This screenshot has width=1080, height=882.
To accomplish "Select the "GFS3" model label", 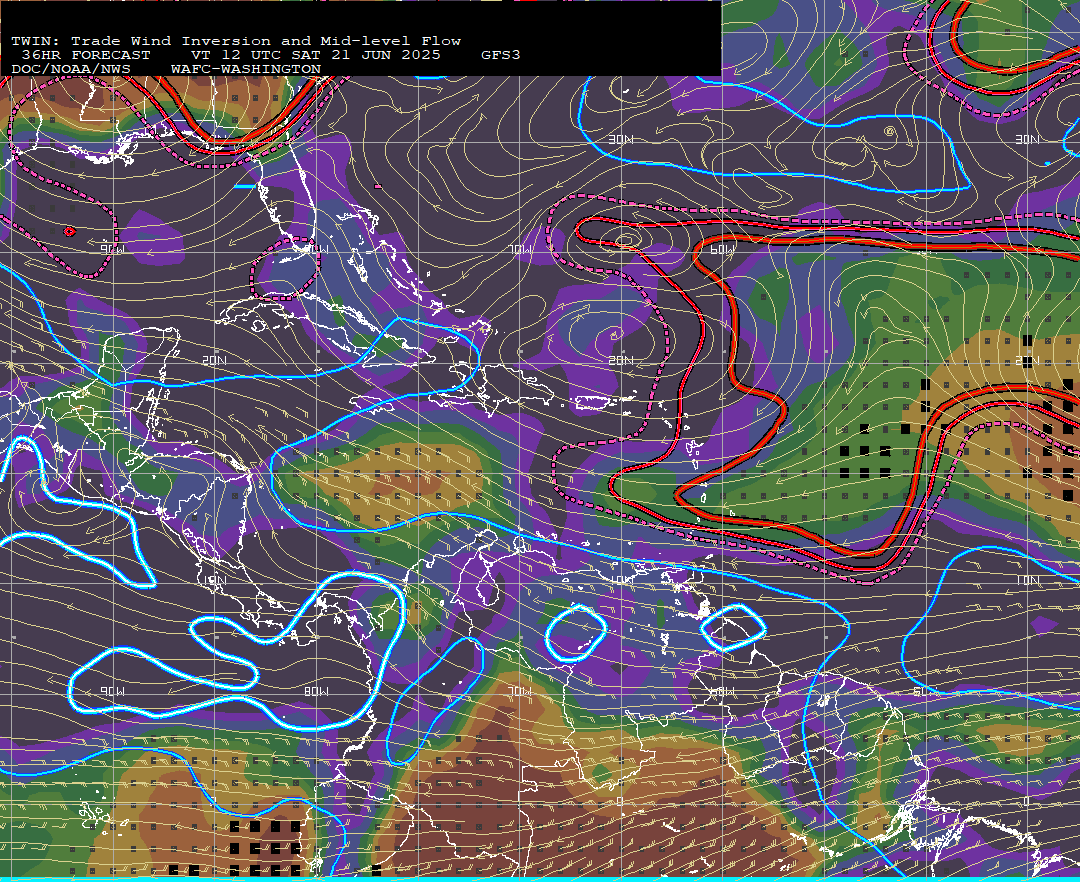I will click(501, 55).
